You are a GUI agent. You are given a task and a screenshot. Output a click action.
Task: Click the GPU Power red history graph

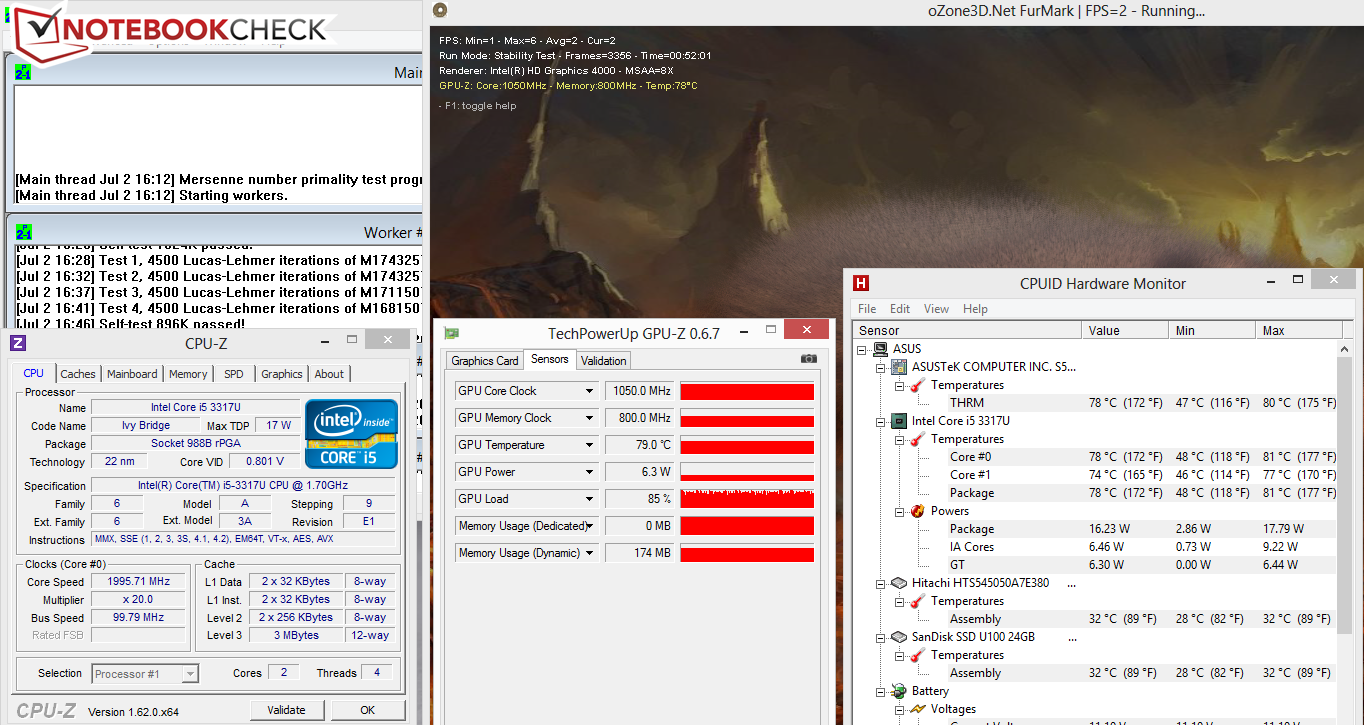point(747,472)
